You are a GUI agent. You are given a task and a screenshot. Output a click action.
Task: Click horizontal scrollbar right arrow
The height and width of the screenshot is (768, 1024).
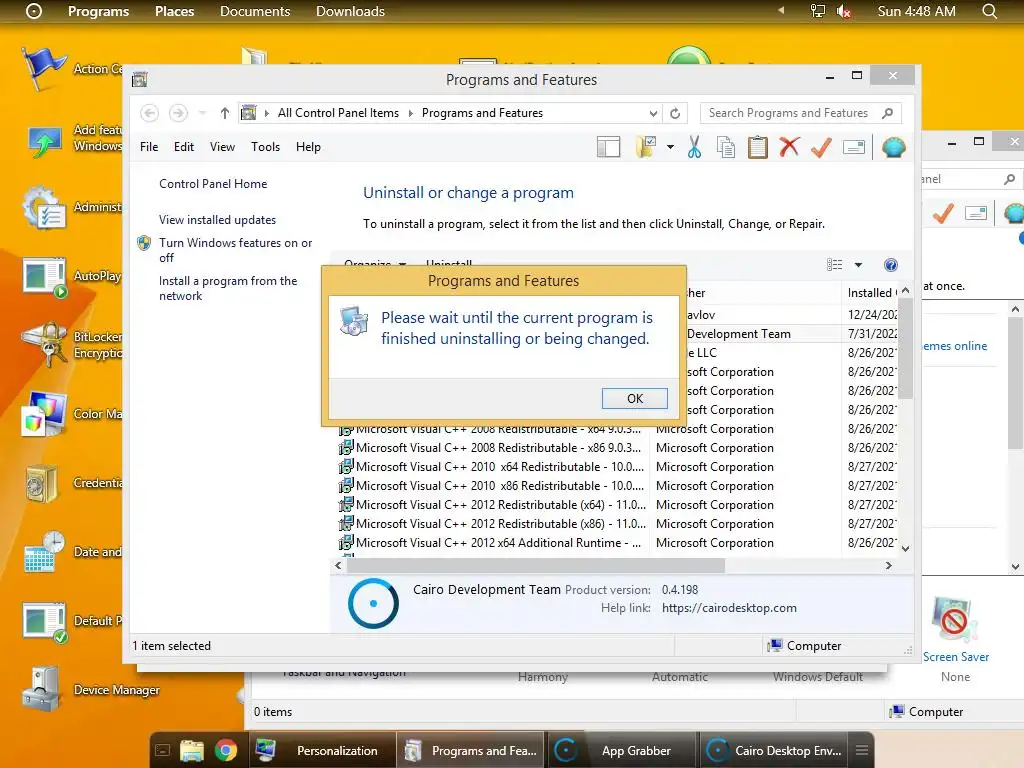[x=888, y=566]
